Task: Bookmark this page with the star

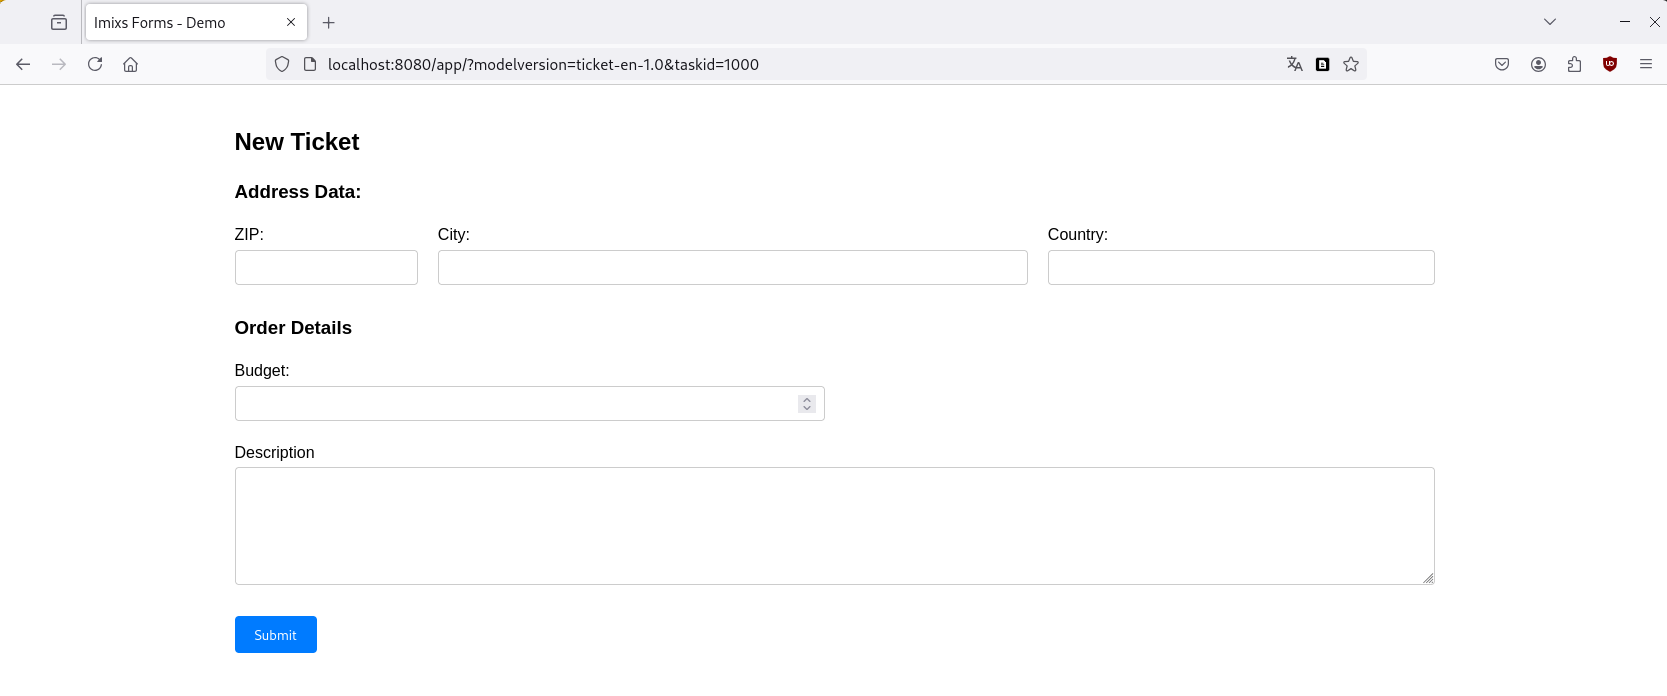Action: pyautogui.click(x=1351, y=64)
